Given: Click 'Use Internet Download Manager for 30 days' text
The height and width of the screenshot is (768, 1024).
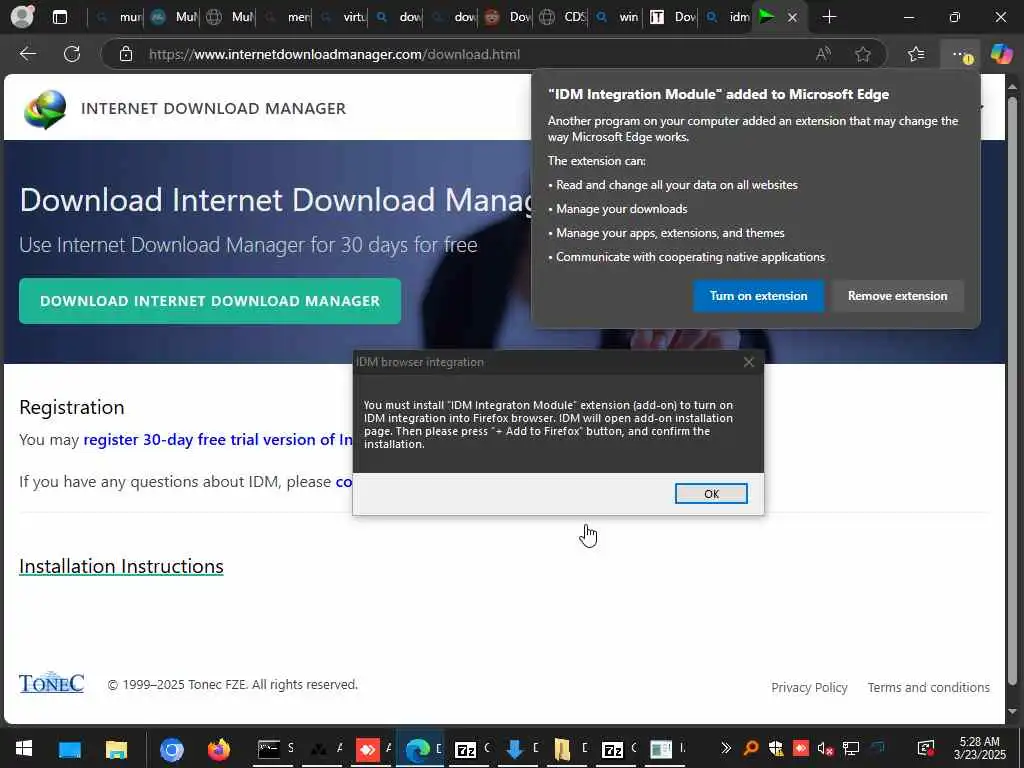Looking at the screenshot, I should point(248,245).
